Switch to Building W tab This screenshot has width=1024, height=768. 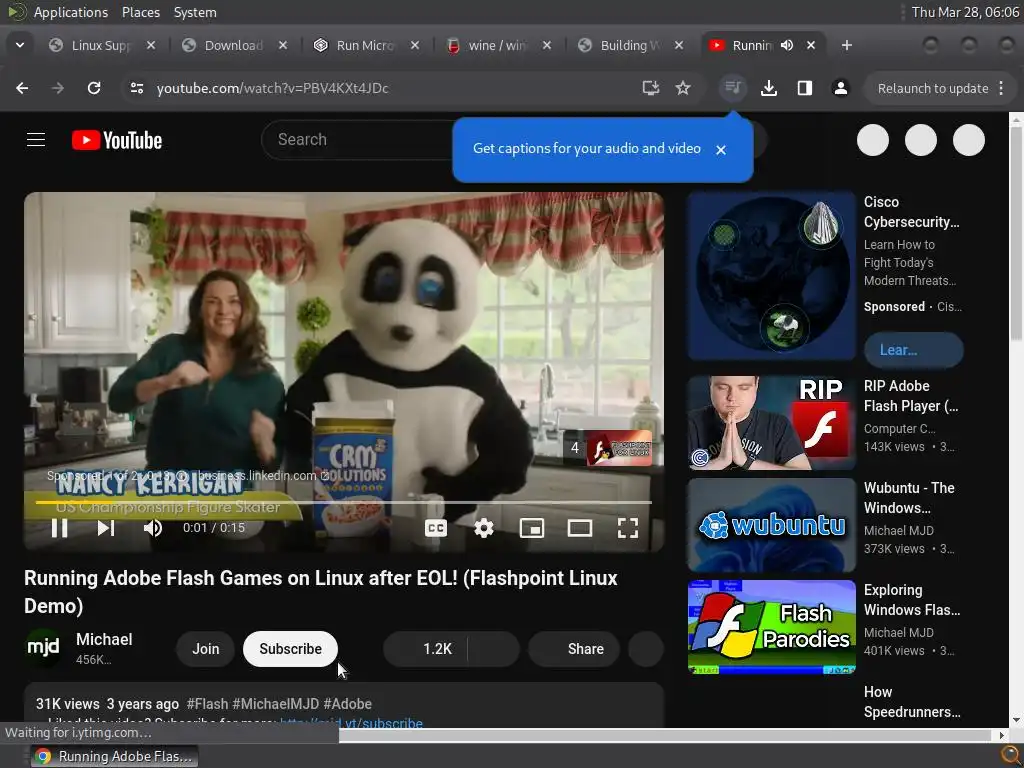pyautogui.click(x=628, y=45)
